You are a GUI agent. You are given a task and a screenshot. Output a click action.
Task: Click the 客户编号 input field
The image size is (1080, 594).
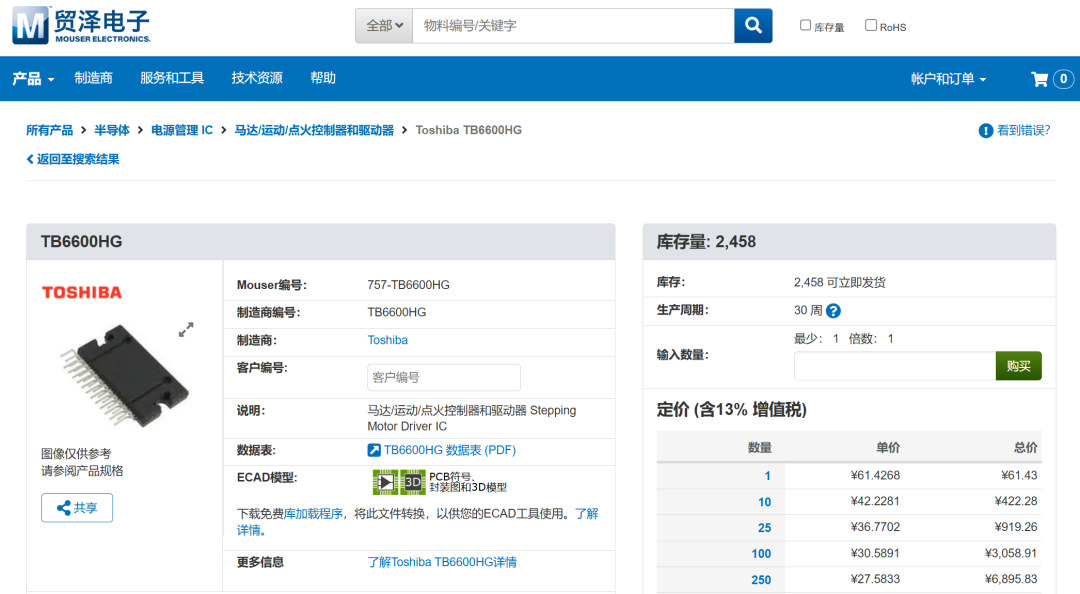[444, 377]
